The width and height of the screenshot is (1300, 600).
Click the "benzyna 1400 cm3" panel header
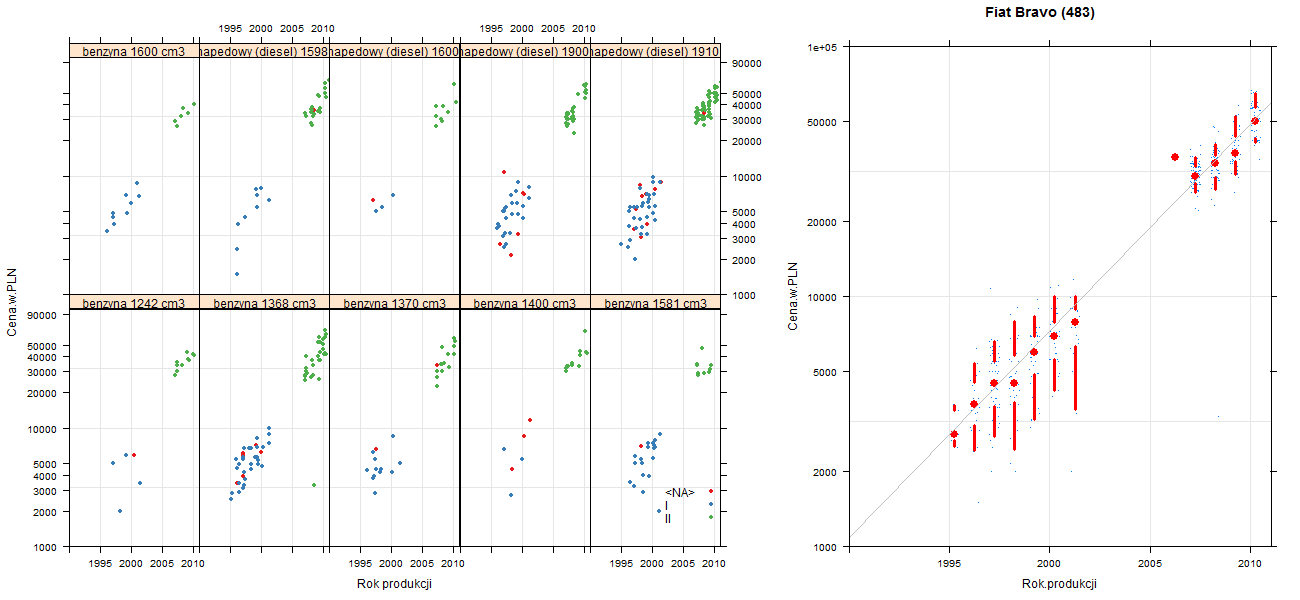[x=525, y=303]
